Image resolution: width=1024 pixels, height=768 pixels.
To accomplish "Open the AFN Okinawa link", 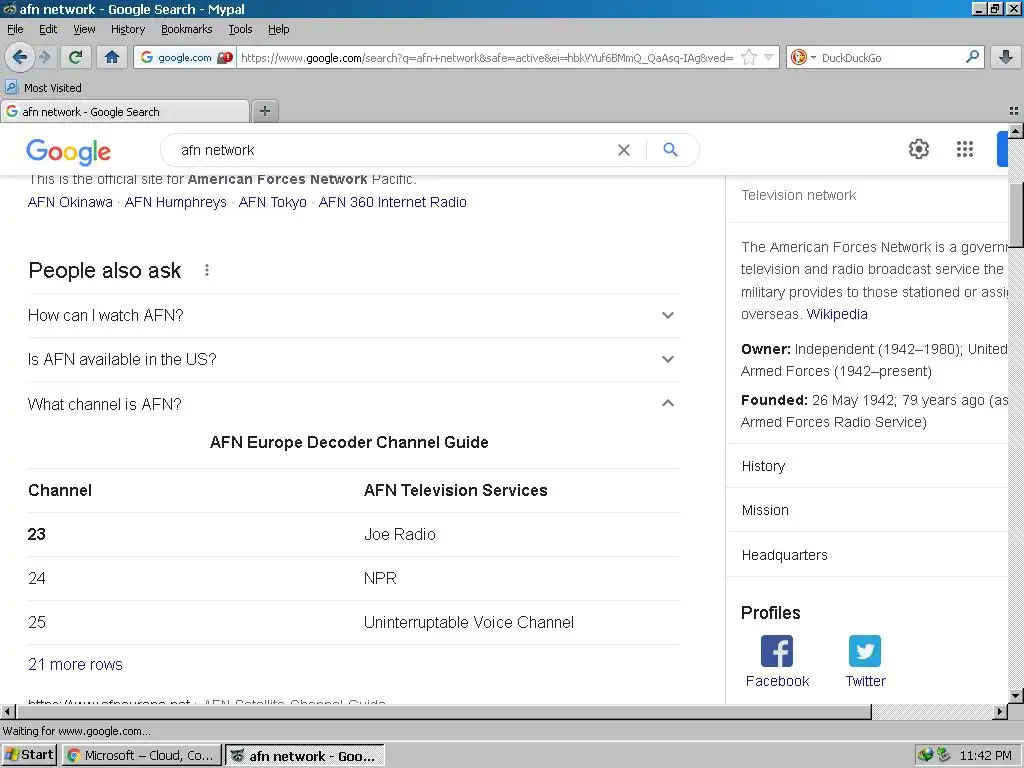I will pos(70,202).
